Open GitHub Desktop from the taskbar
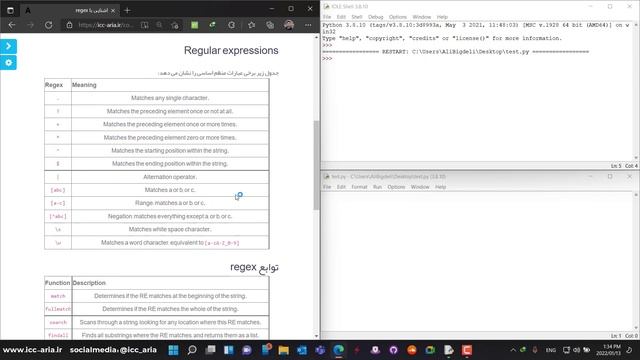Viewport: 640px width, 360px height. pos(393,350)
